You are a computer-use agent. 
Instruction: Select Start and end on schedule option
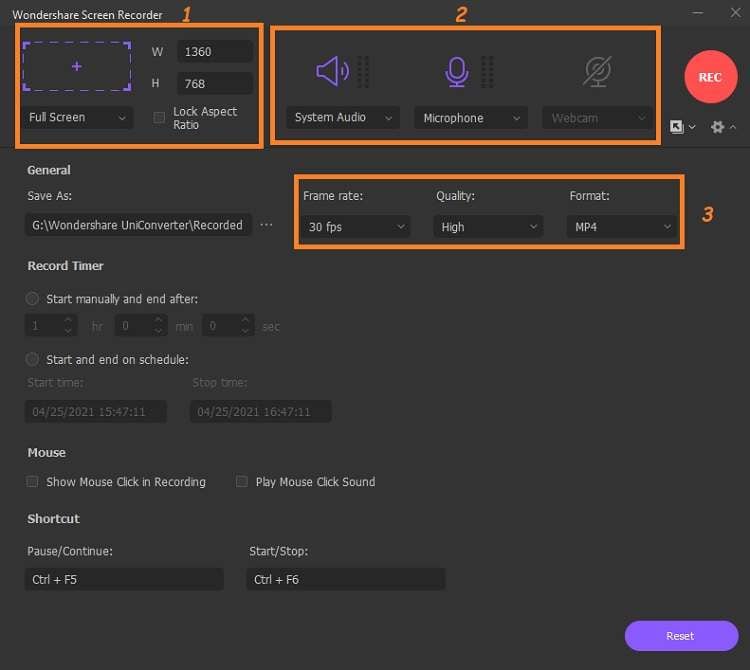(32, 359)
